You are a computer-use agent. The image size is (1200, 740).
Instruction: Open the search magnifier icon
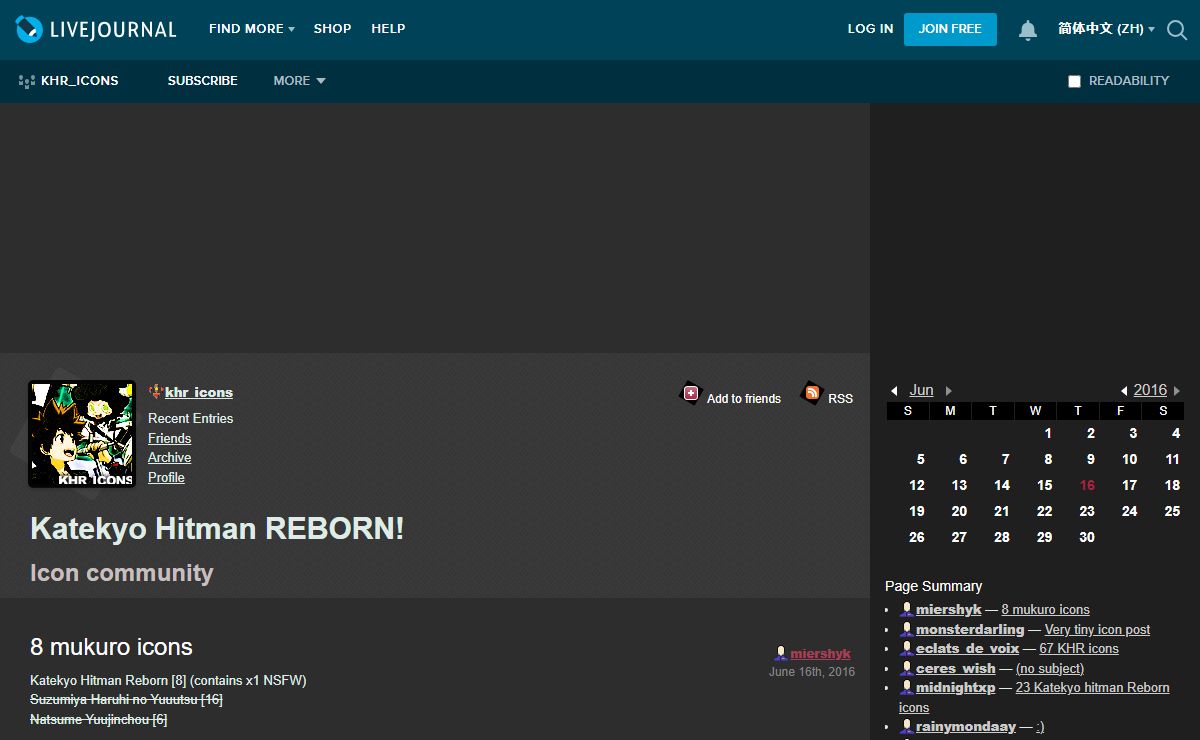pos(1177,30)
